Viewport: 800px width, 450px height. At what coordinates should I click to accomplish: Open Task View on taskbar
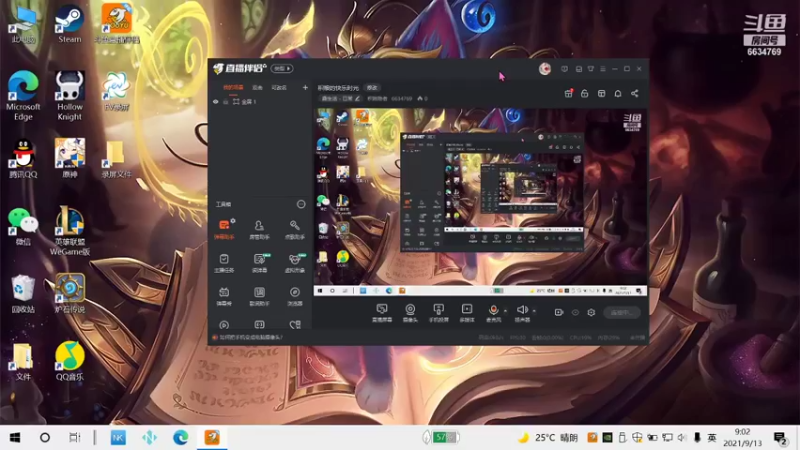click(x=74, y=437)
